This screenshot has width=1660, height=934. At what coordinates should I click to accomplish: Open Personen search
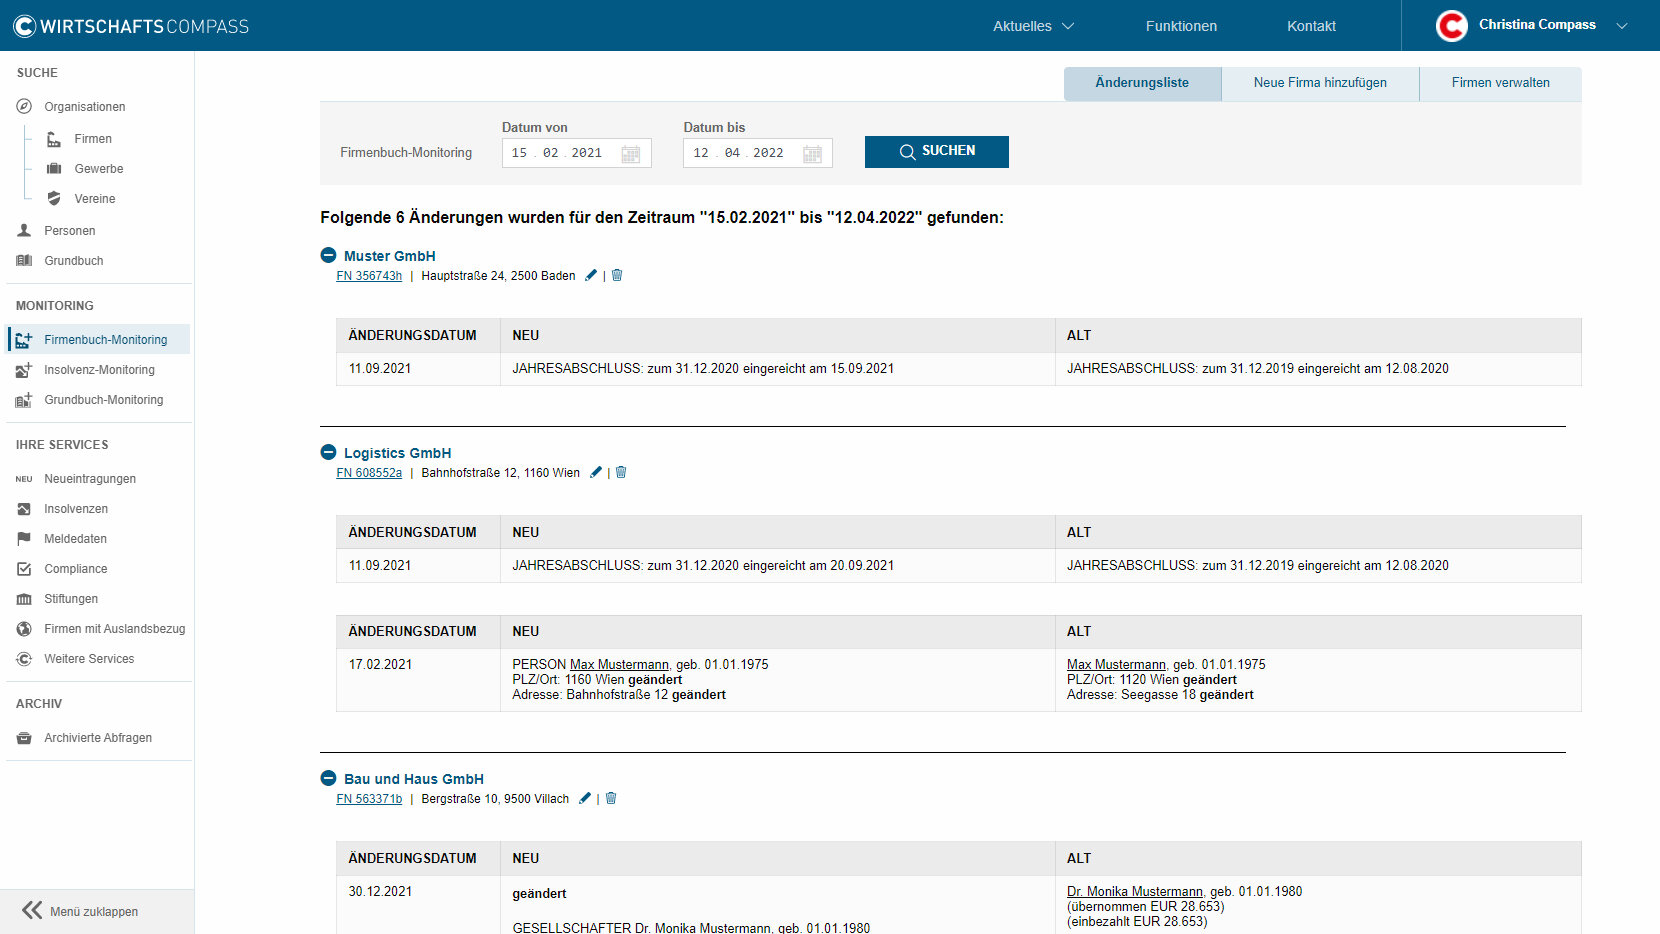pyautogui.click(x=70, y=231)
